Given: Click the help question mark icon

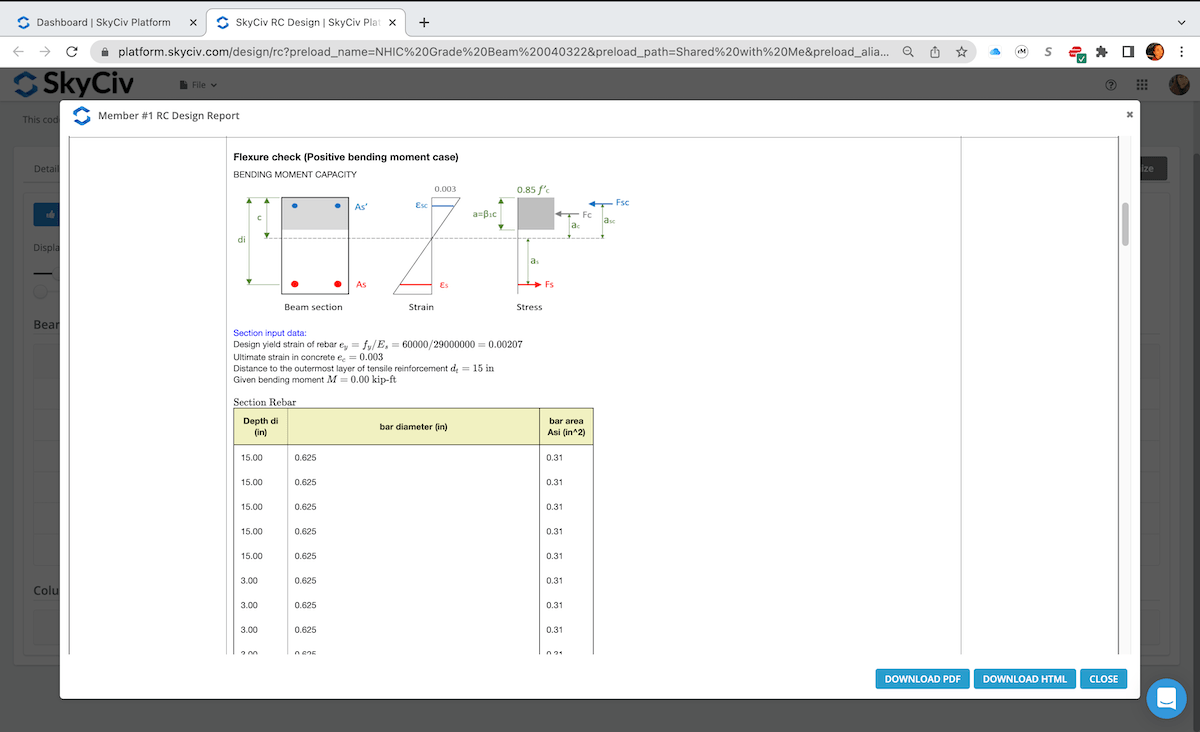Looking at the screenshot, I should coord(1110,85).
